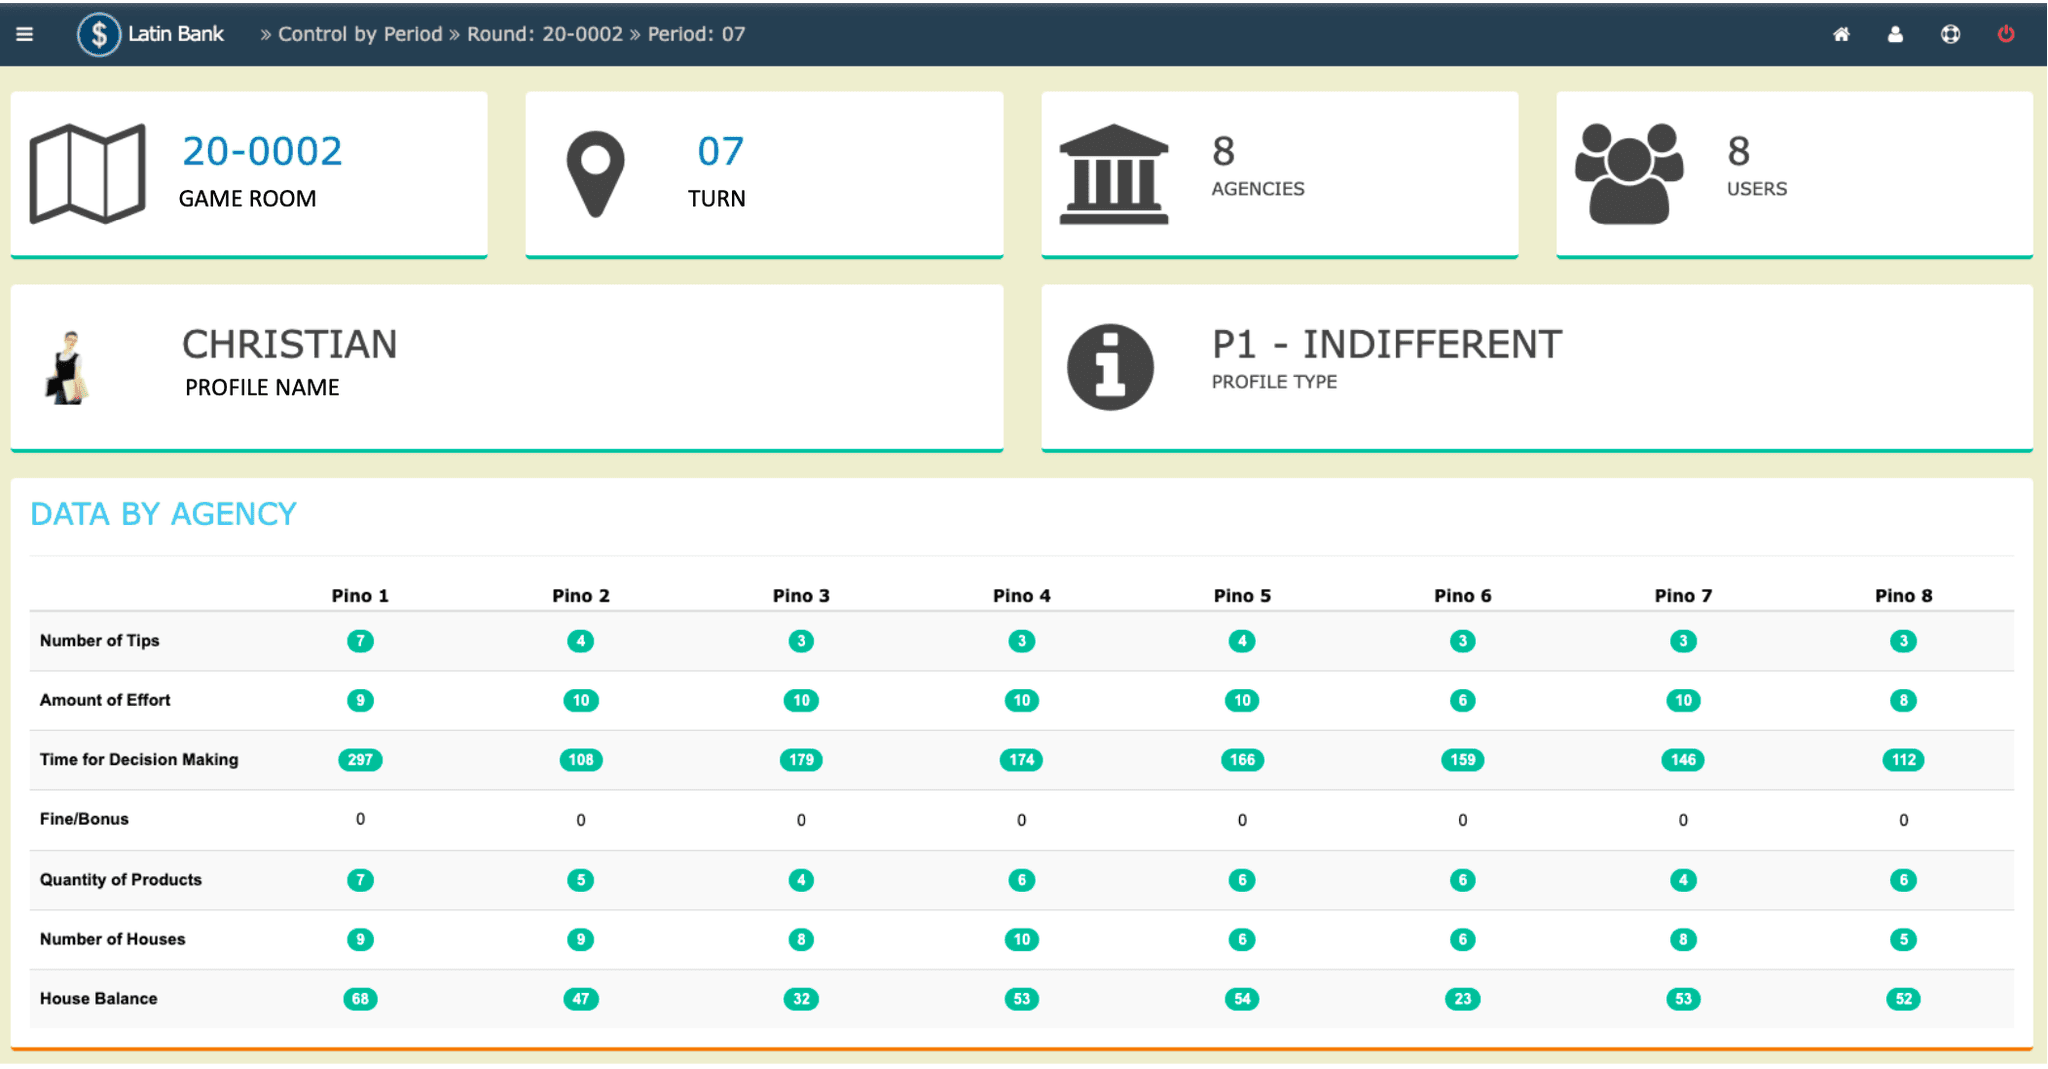This screenshot has height=1069, width=2048.
Task: Click Pino 8 time badge 112
Action: [x=1903, y=760]
